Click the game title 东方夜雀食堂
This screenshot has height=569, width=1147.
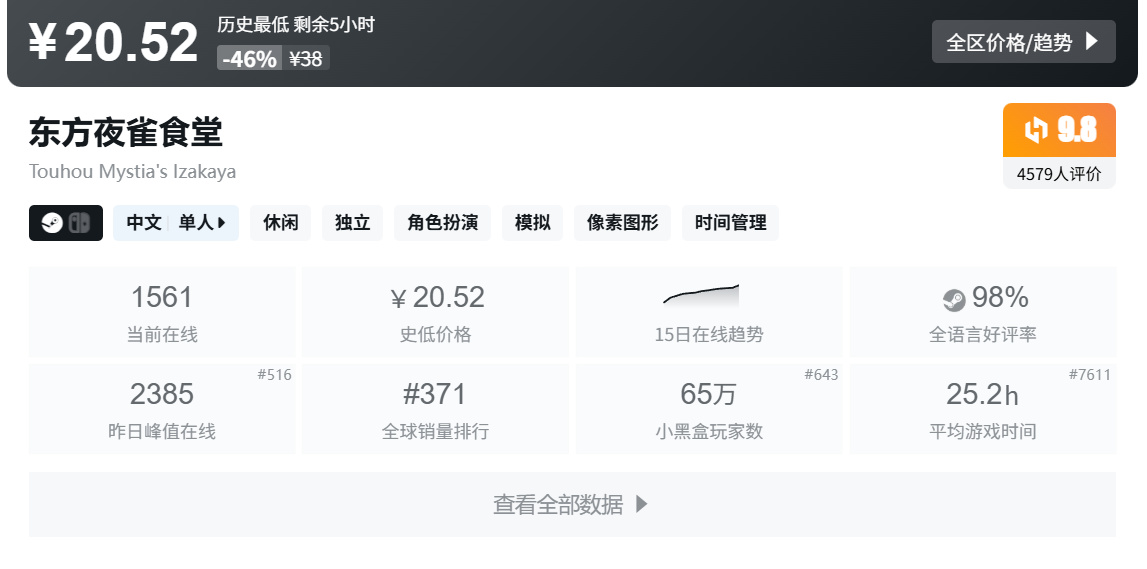click(126, 132)
